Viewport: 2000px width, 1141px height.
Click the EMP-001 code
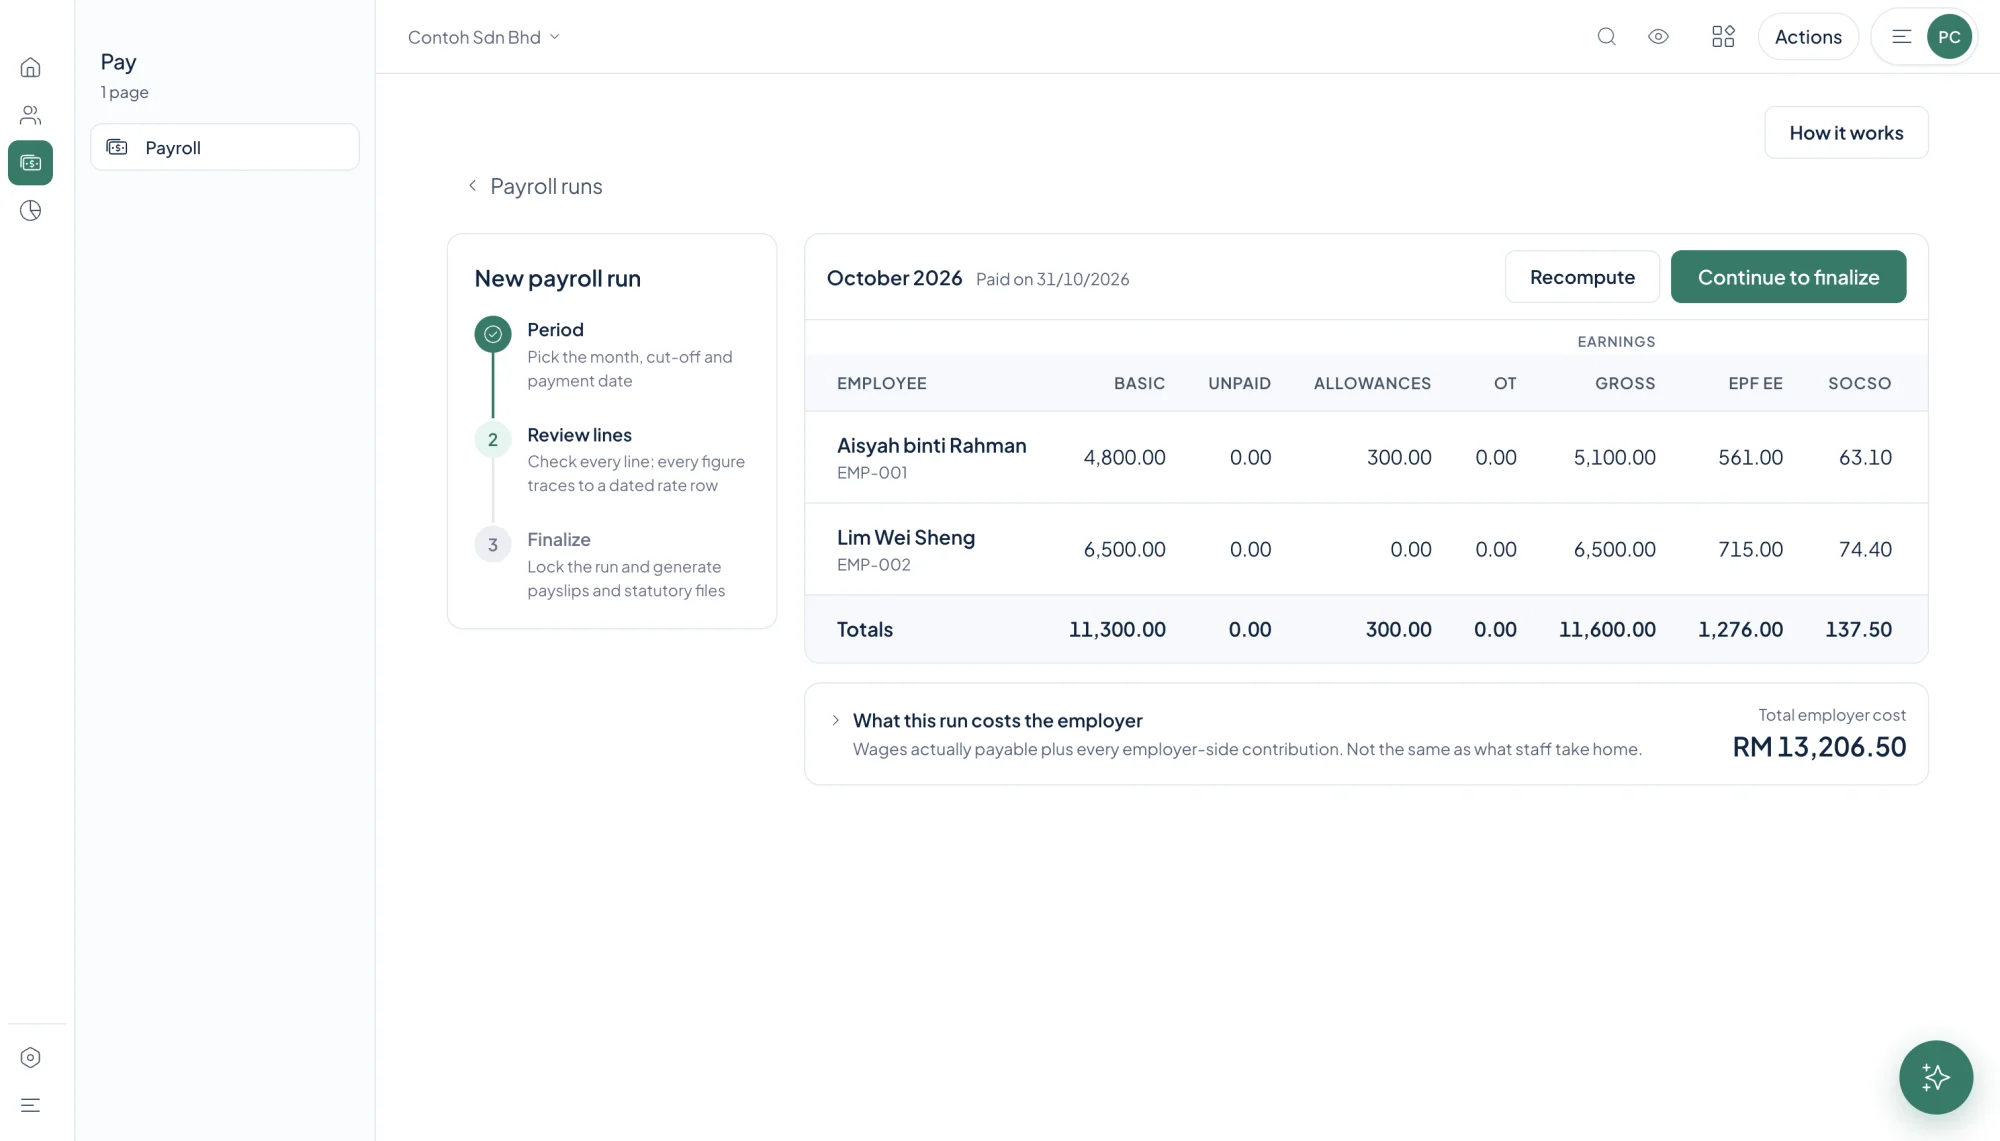pyautogui.click(x=872, y=473)
